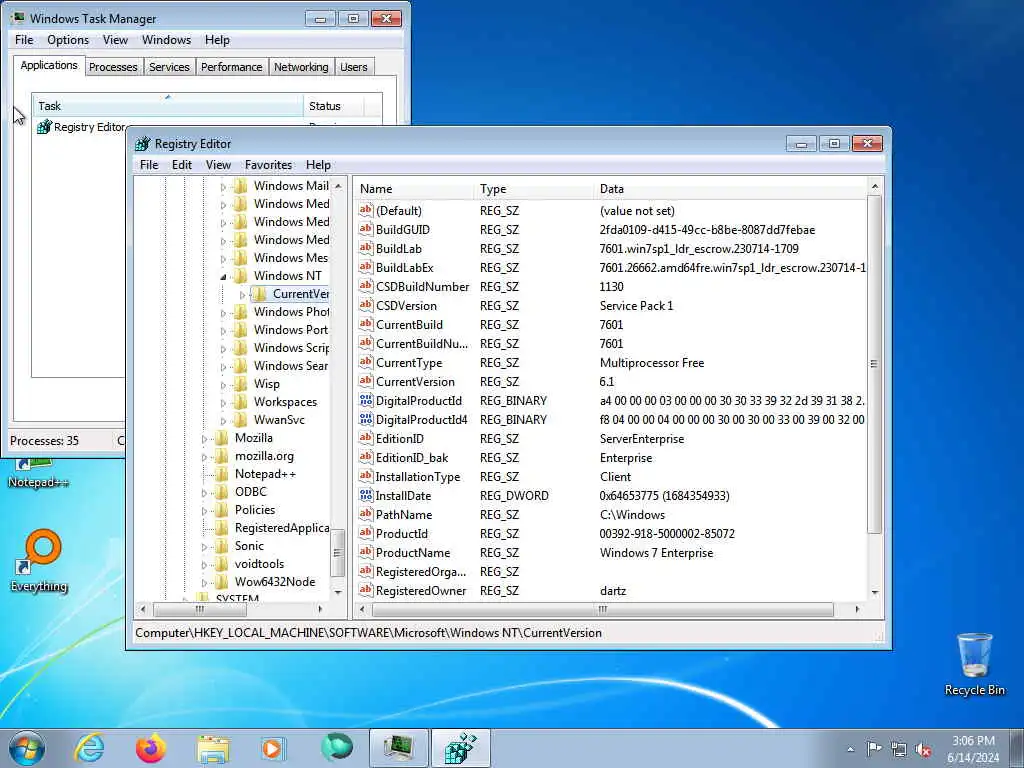Open Registry Editor Edit menu
1024x768 pixels.
182,165
